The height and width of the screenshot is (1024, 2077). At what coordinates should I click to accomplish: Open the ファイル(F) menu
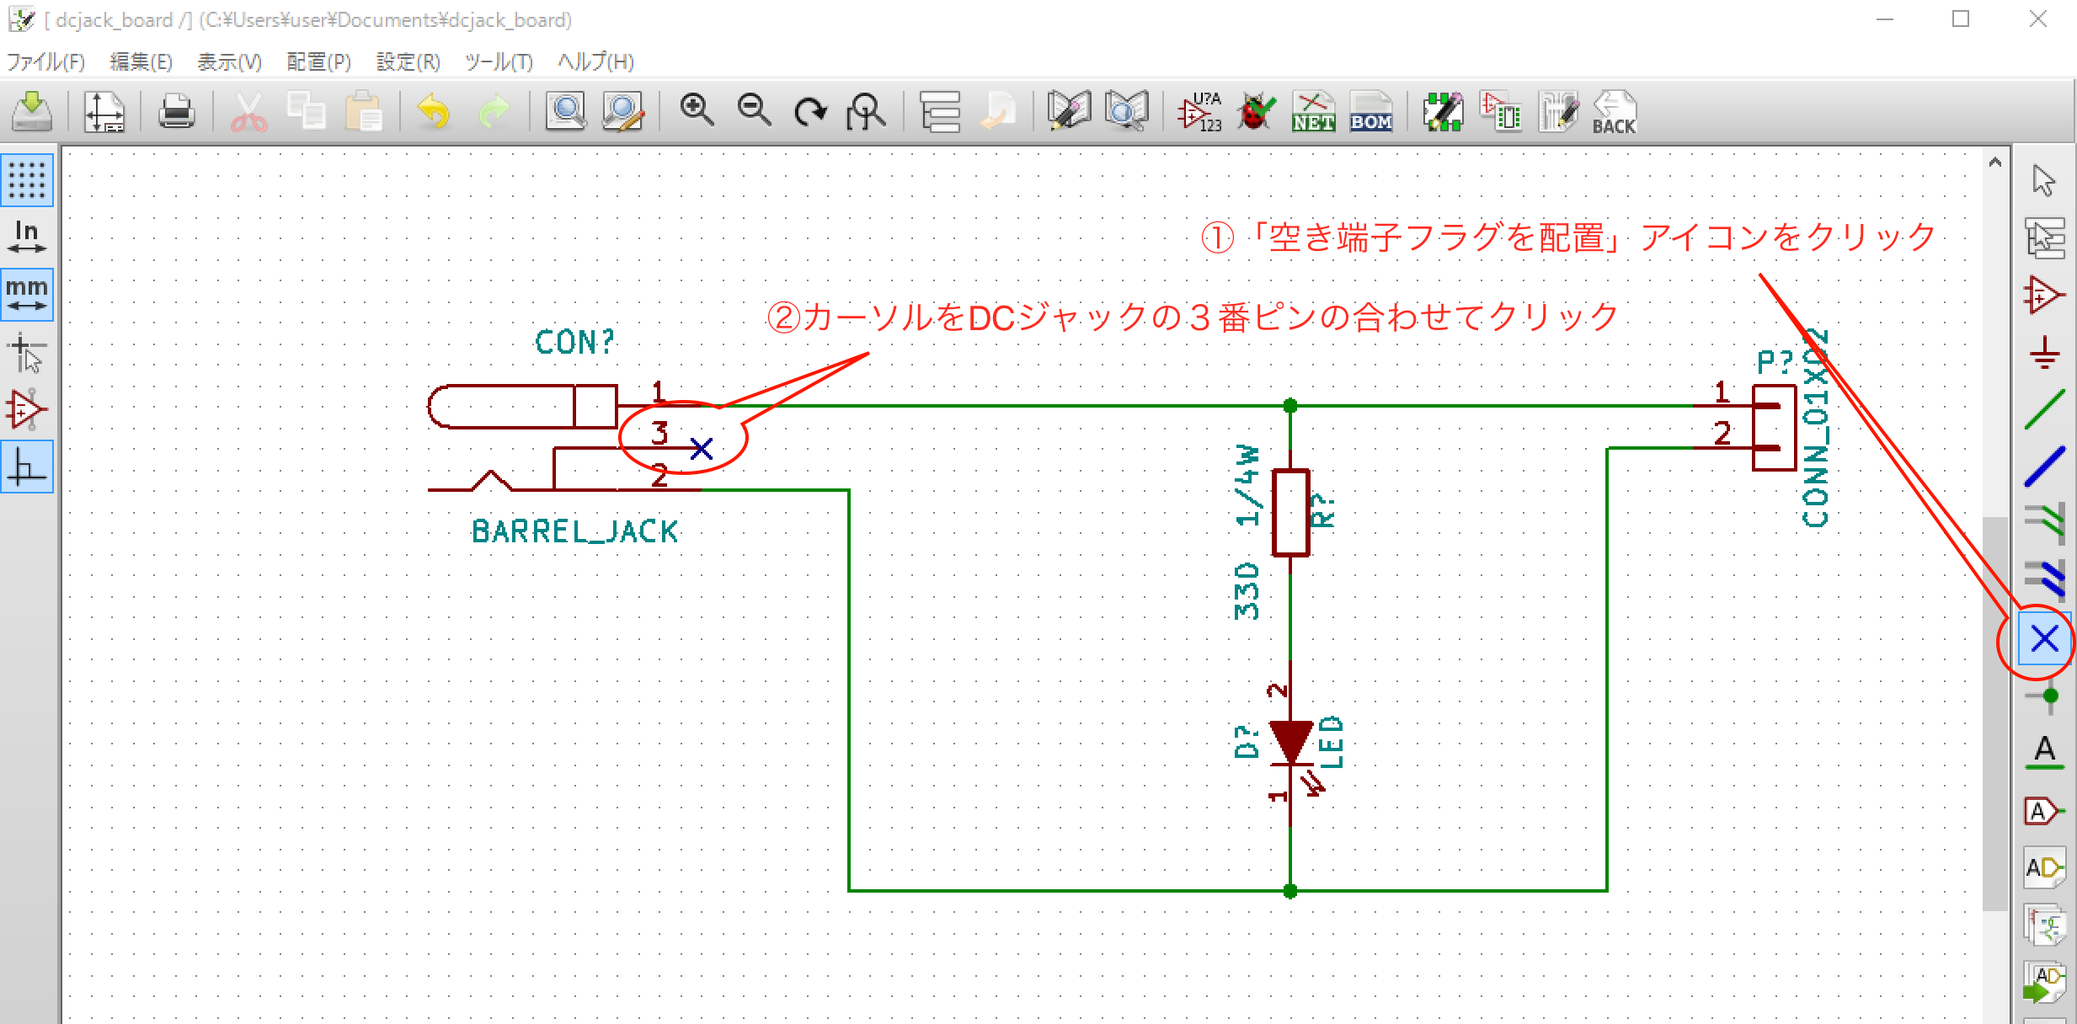[x=46, y=62]
